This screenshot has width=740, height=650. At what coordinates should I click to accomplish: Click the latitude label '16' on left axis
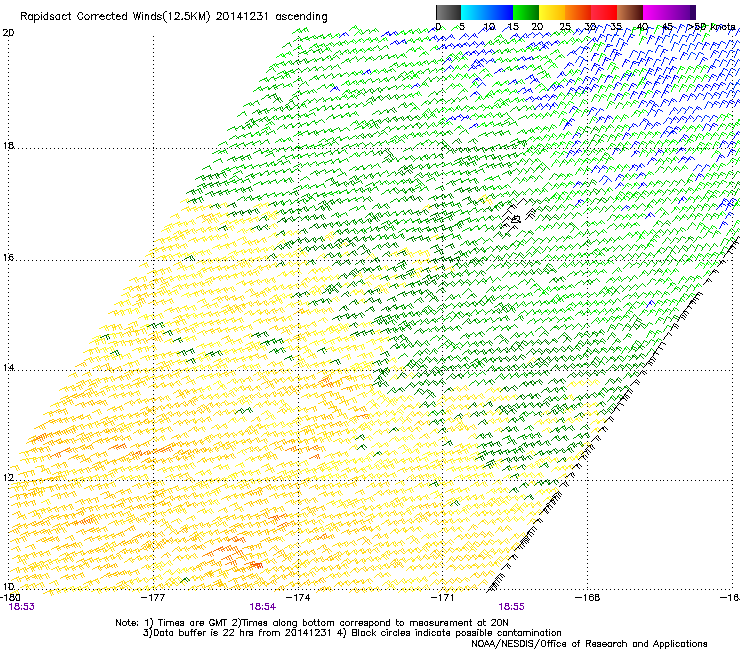point(8,258)
